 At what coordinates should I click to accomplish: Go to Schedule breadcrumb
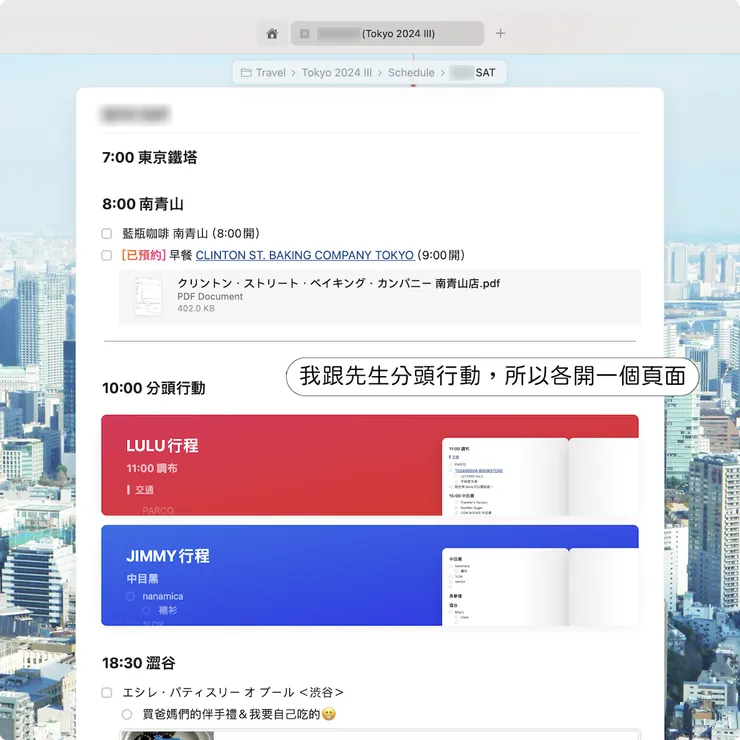pos(411,73)
